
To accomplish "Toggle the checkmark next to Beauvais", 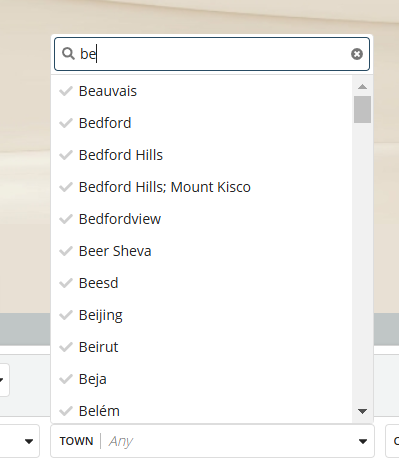I will 66,91.
